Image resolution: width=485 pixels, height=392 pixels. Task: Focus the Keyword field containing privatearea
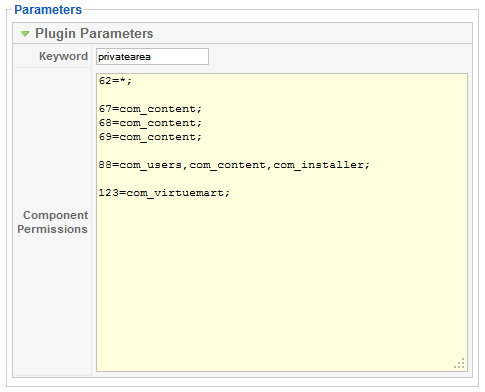[x=152, y=57]
